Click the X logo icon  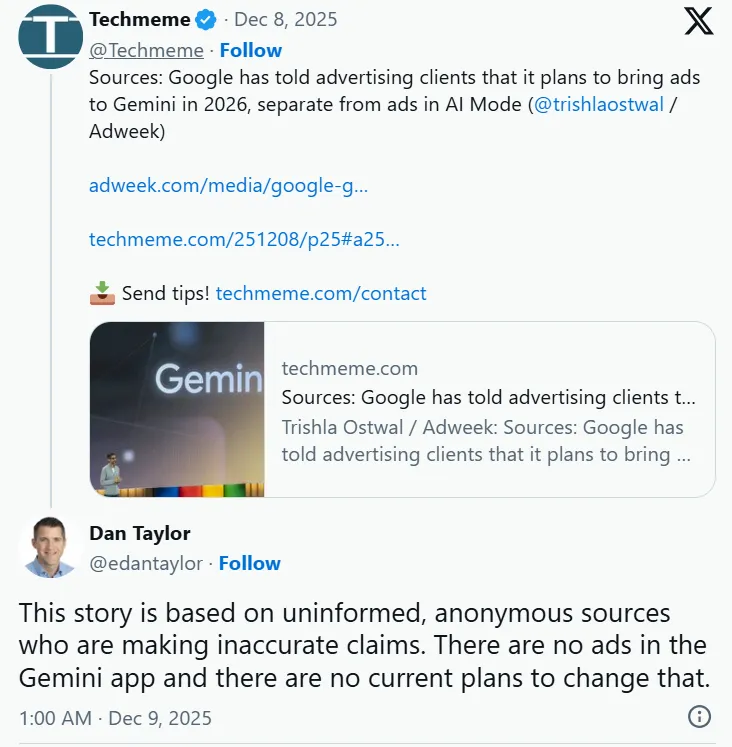[699, 22]
